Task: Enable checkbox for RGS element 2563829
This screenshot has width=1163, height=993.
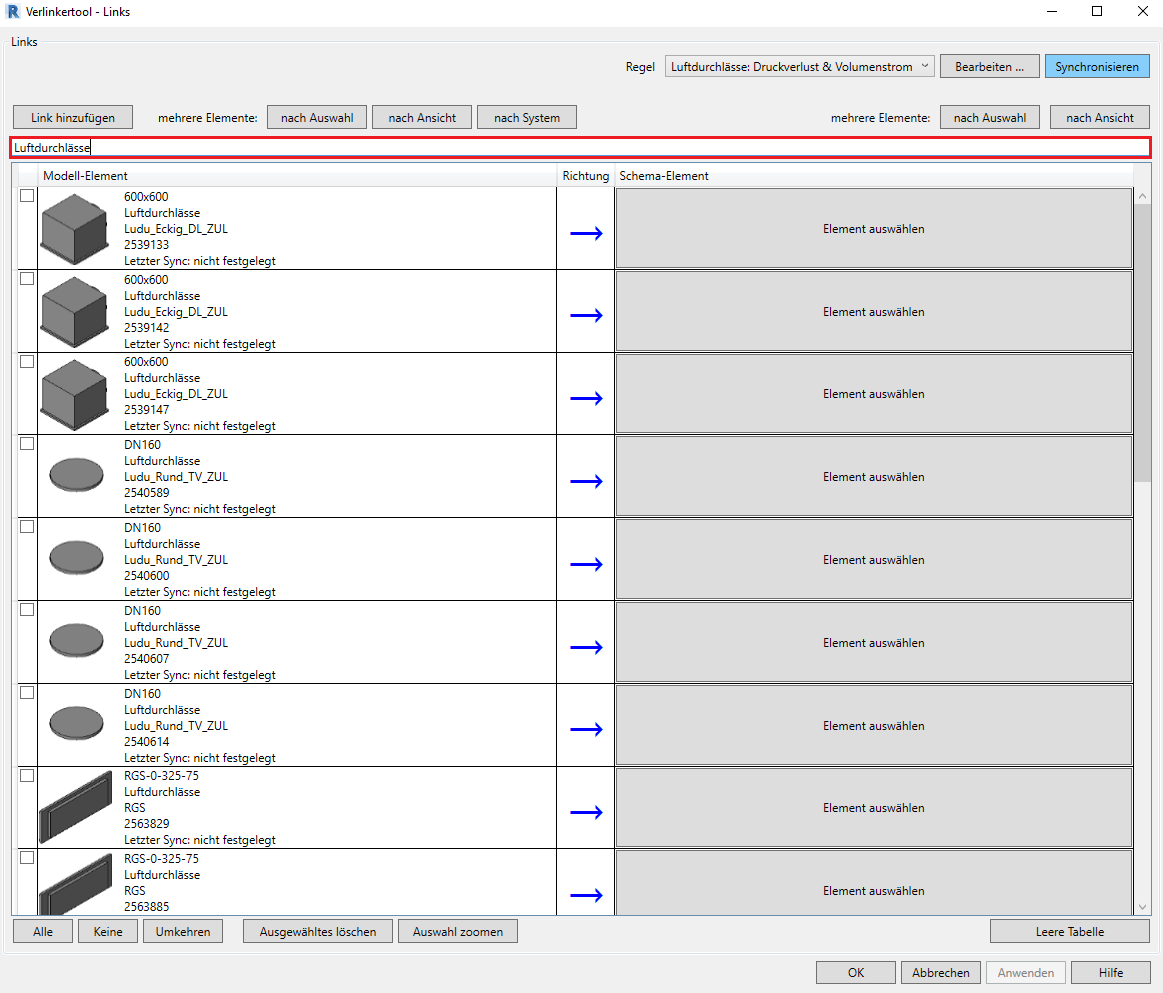Action: click(x=27, y=775)
